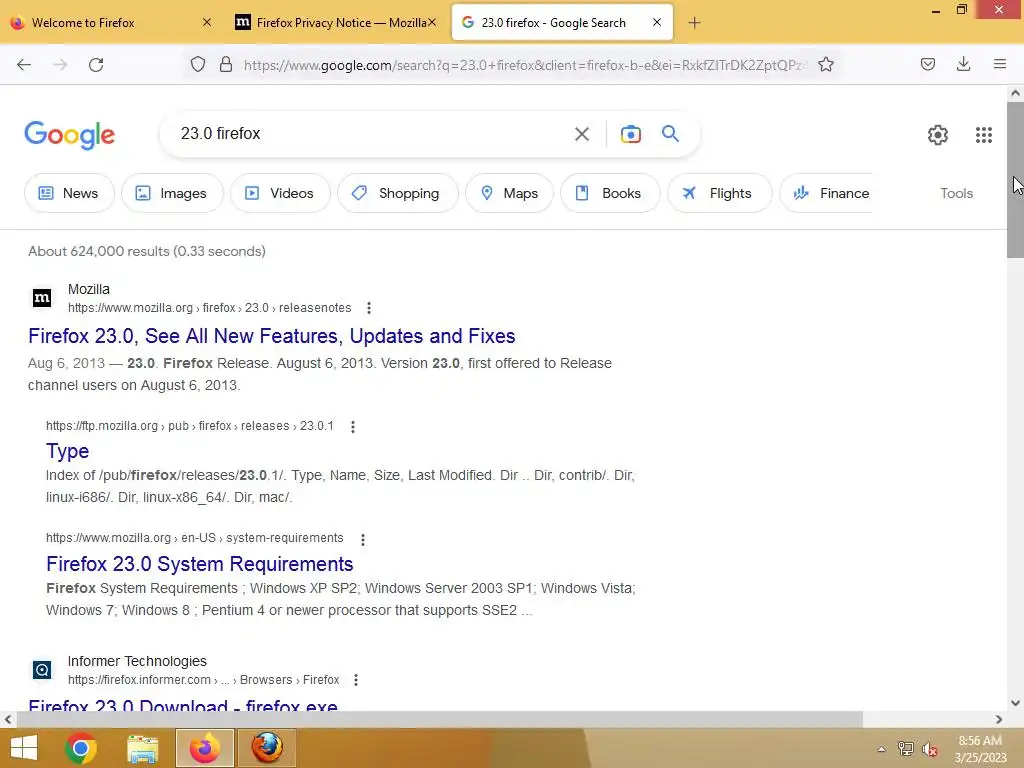The height and width of the screenshot is (768, 1024).
Task: Click the horizontal scrollbar right arrow
Action: point(999,719)
